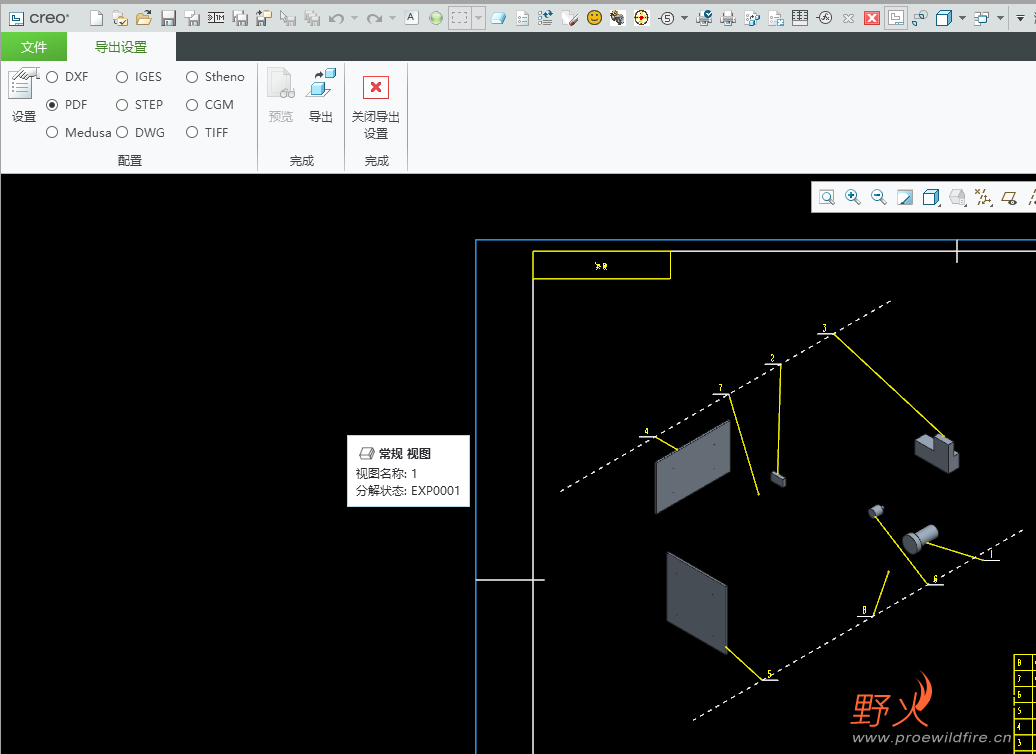This screenshot has width=1036, height=754.
Task: Click the Zoom In magnifier icon
Action: tap(853, 197)
